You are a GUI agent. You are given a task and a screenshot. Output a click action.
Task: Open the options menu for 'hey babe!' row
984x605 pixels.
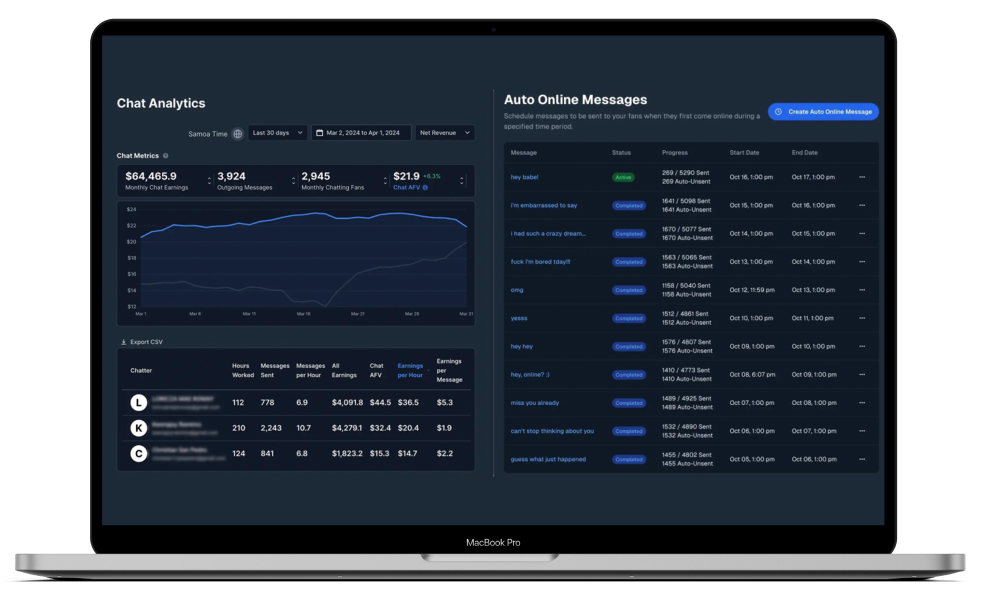862,177
